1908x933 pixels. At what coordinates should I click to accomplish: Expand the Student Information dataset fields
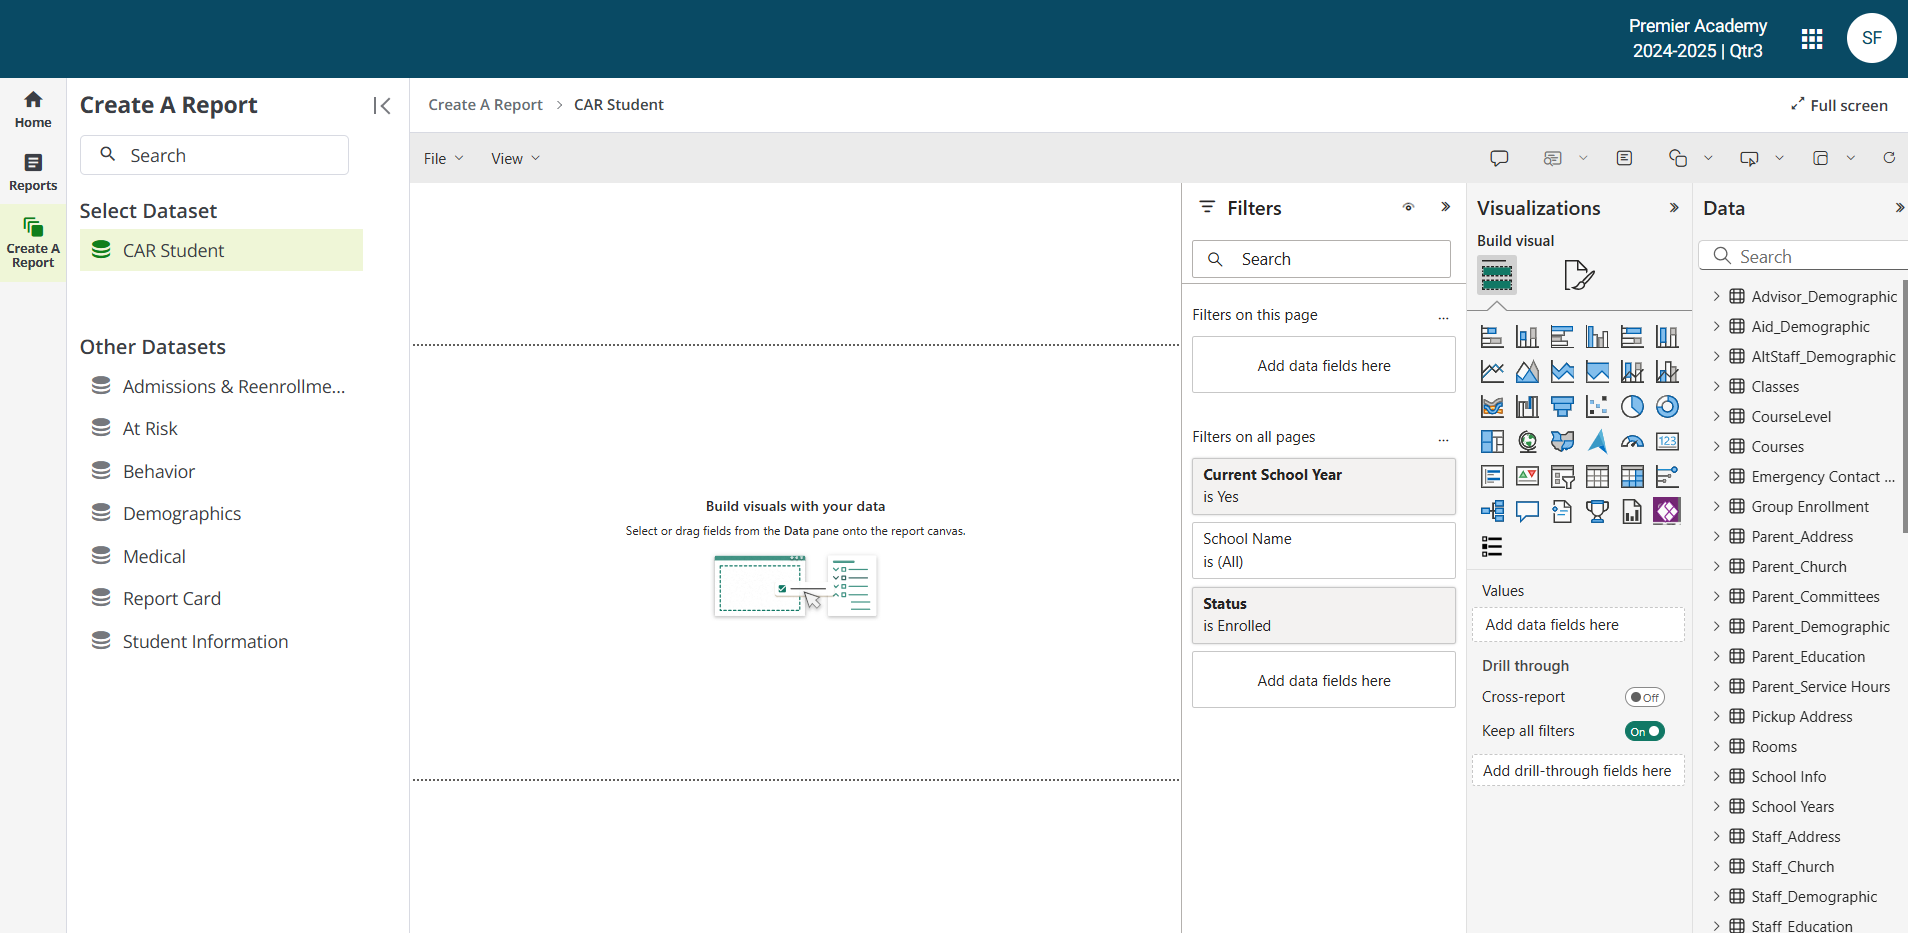(x=204, y=640)
